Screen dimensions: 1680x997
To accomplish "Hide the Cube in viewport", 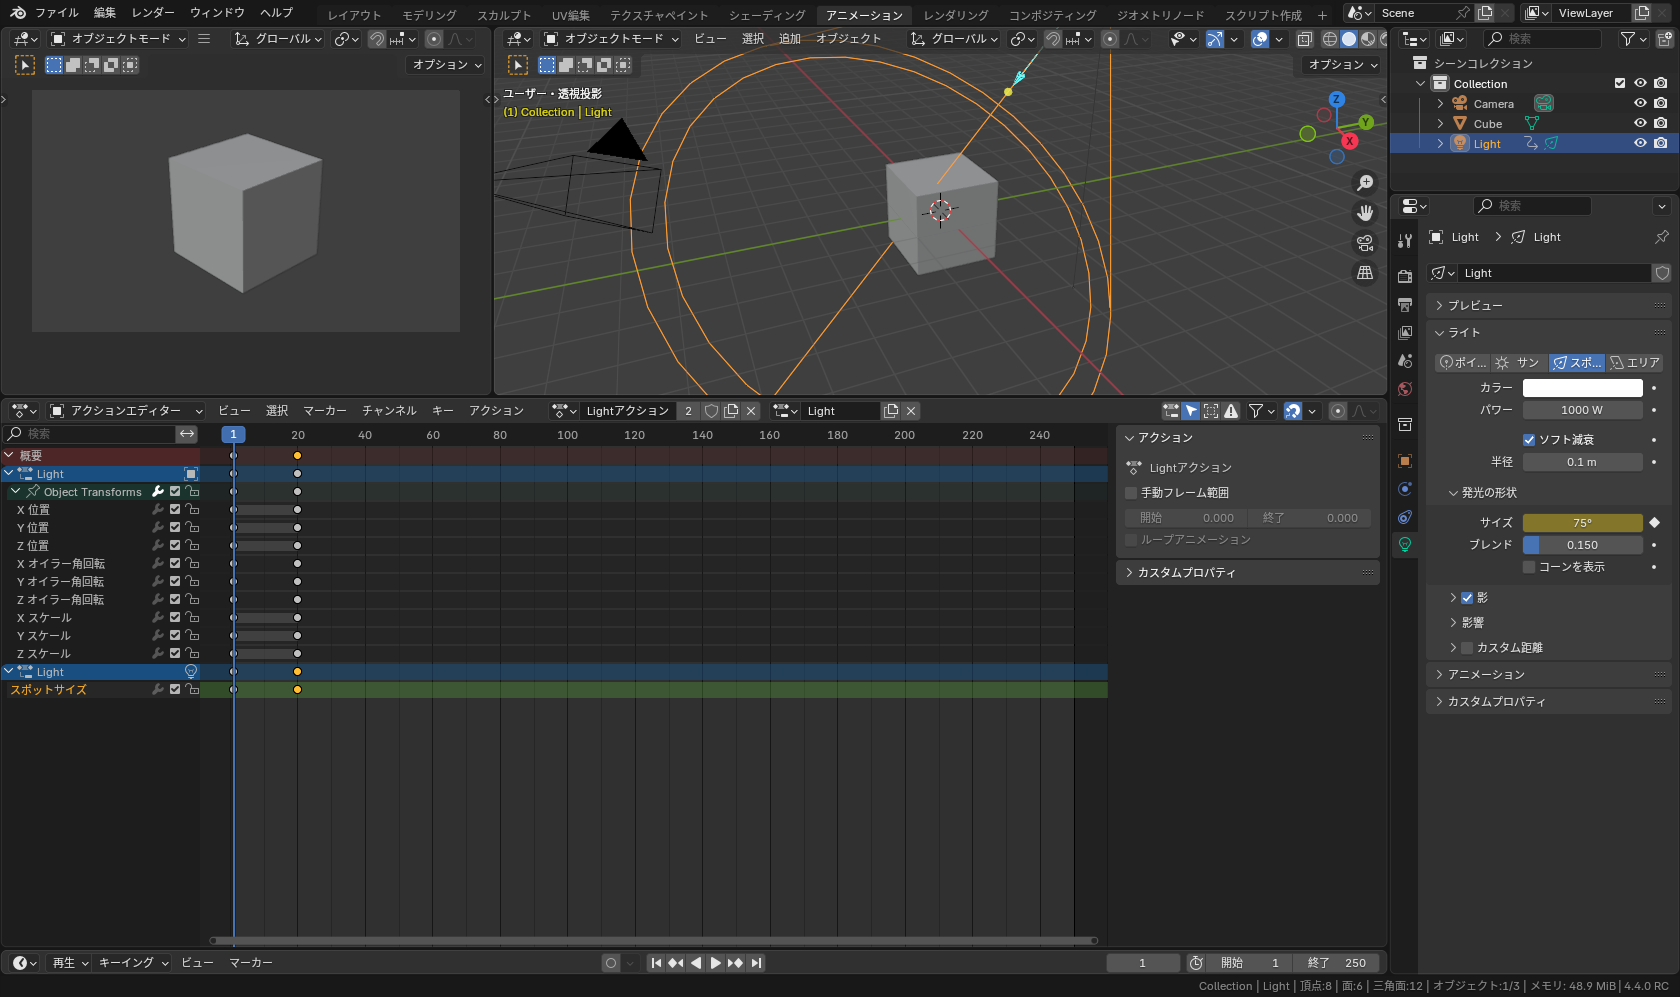I will pyautogui.click(x=1640, y=124).
